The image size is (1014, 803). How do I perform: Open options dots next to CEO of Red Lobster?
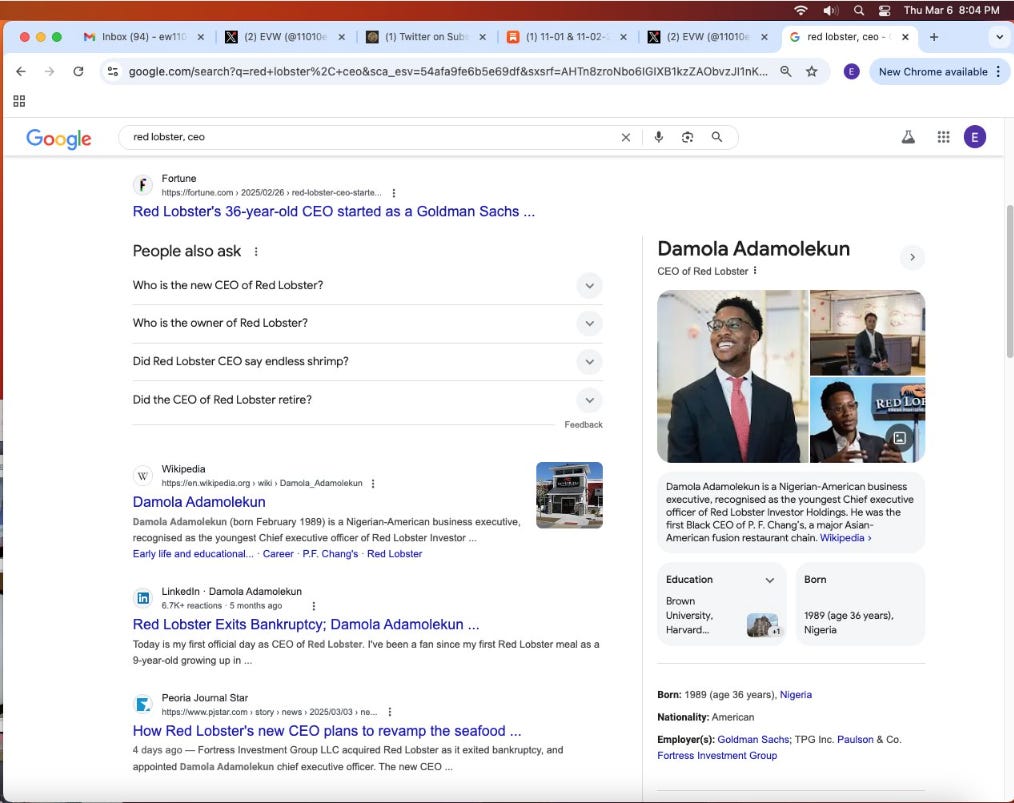coord(755,271)
